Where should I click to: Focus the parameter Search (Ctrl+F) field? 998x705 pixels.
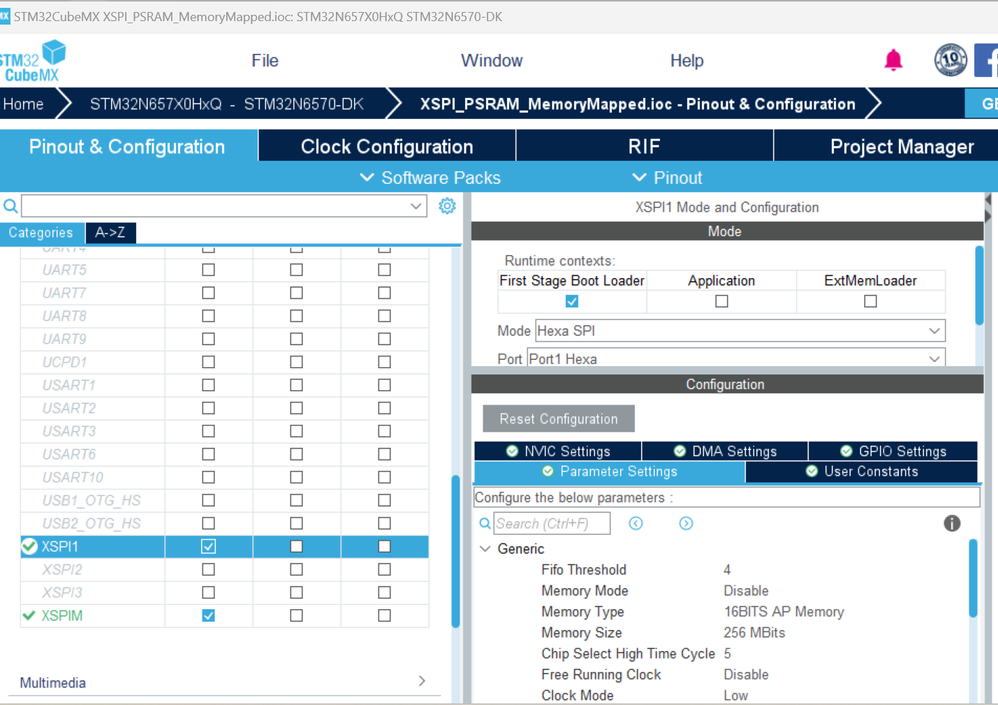pyautogui.click(x=552, y=523)
